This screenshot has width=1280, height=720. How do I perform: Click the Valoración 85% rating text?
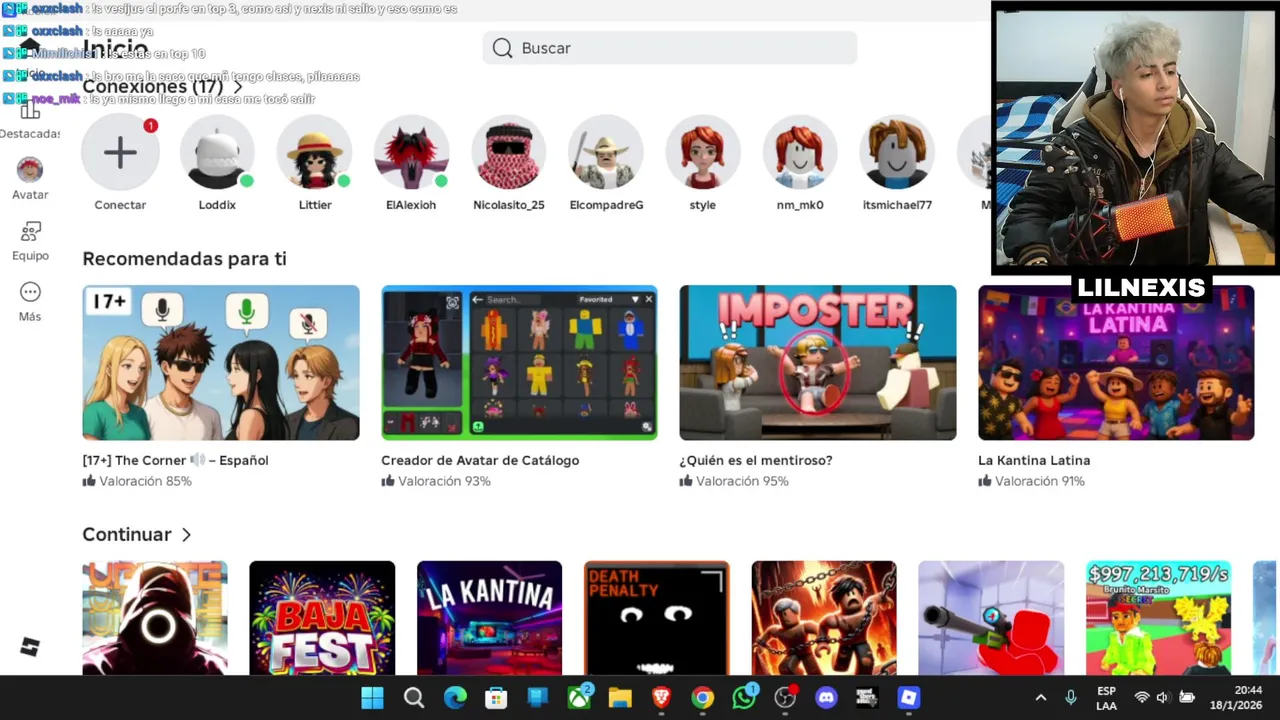point(145,482)
